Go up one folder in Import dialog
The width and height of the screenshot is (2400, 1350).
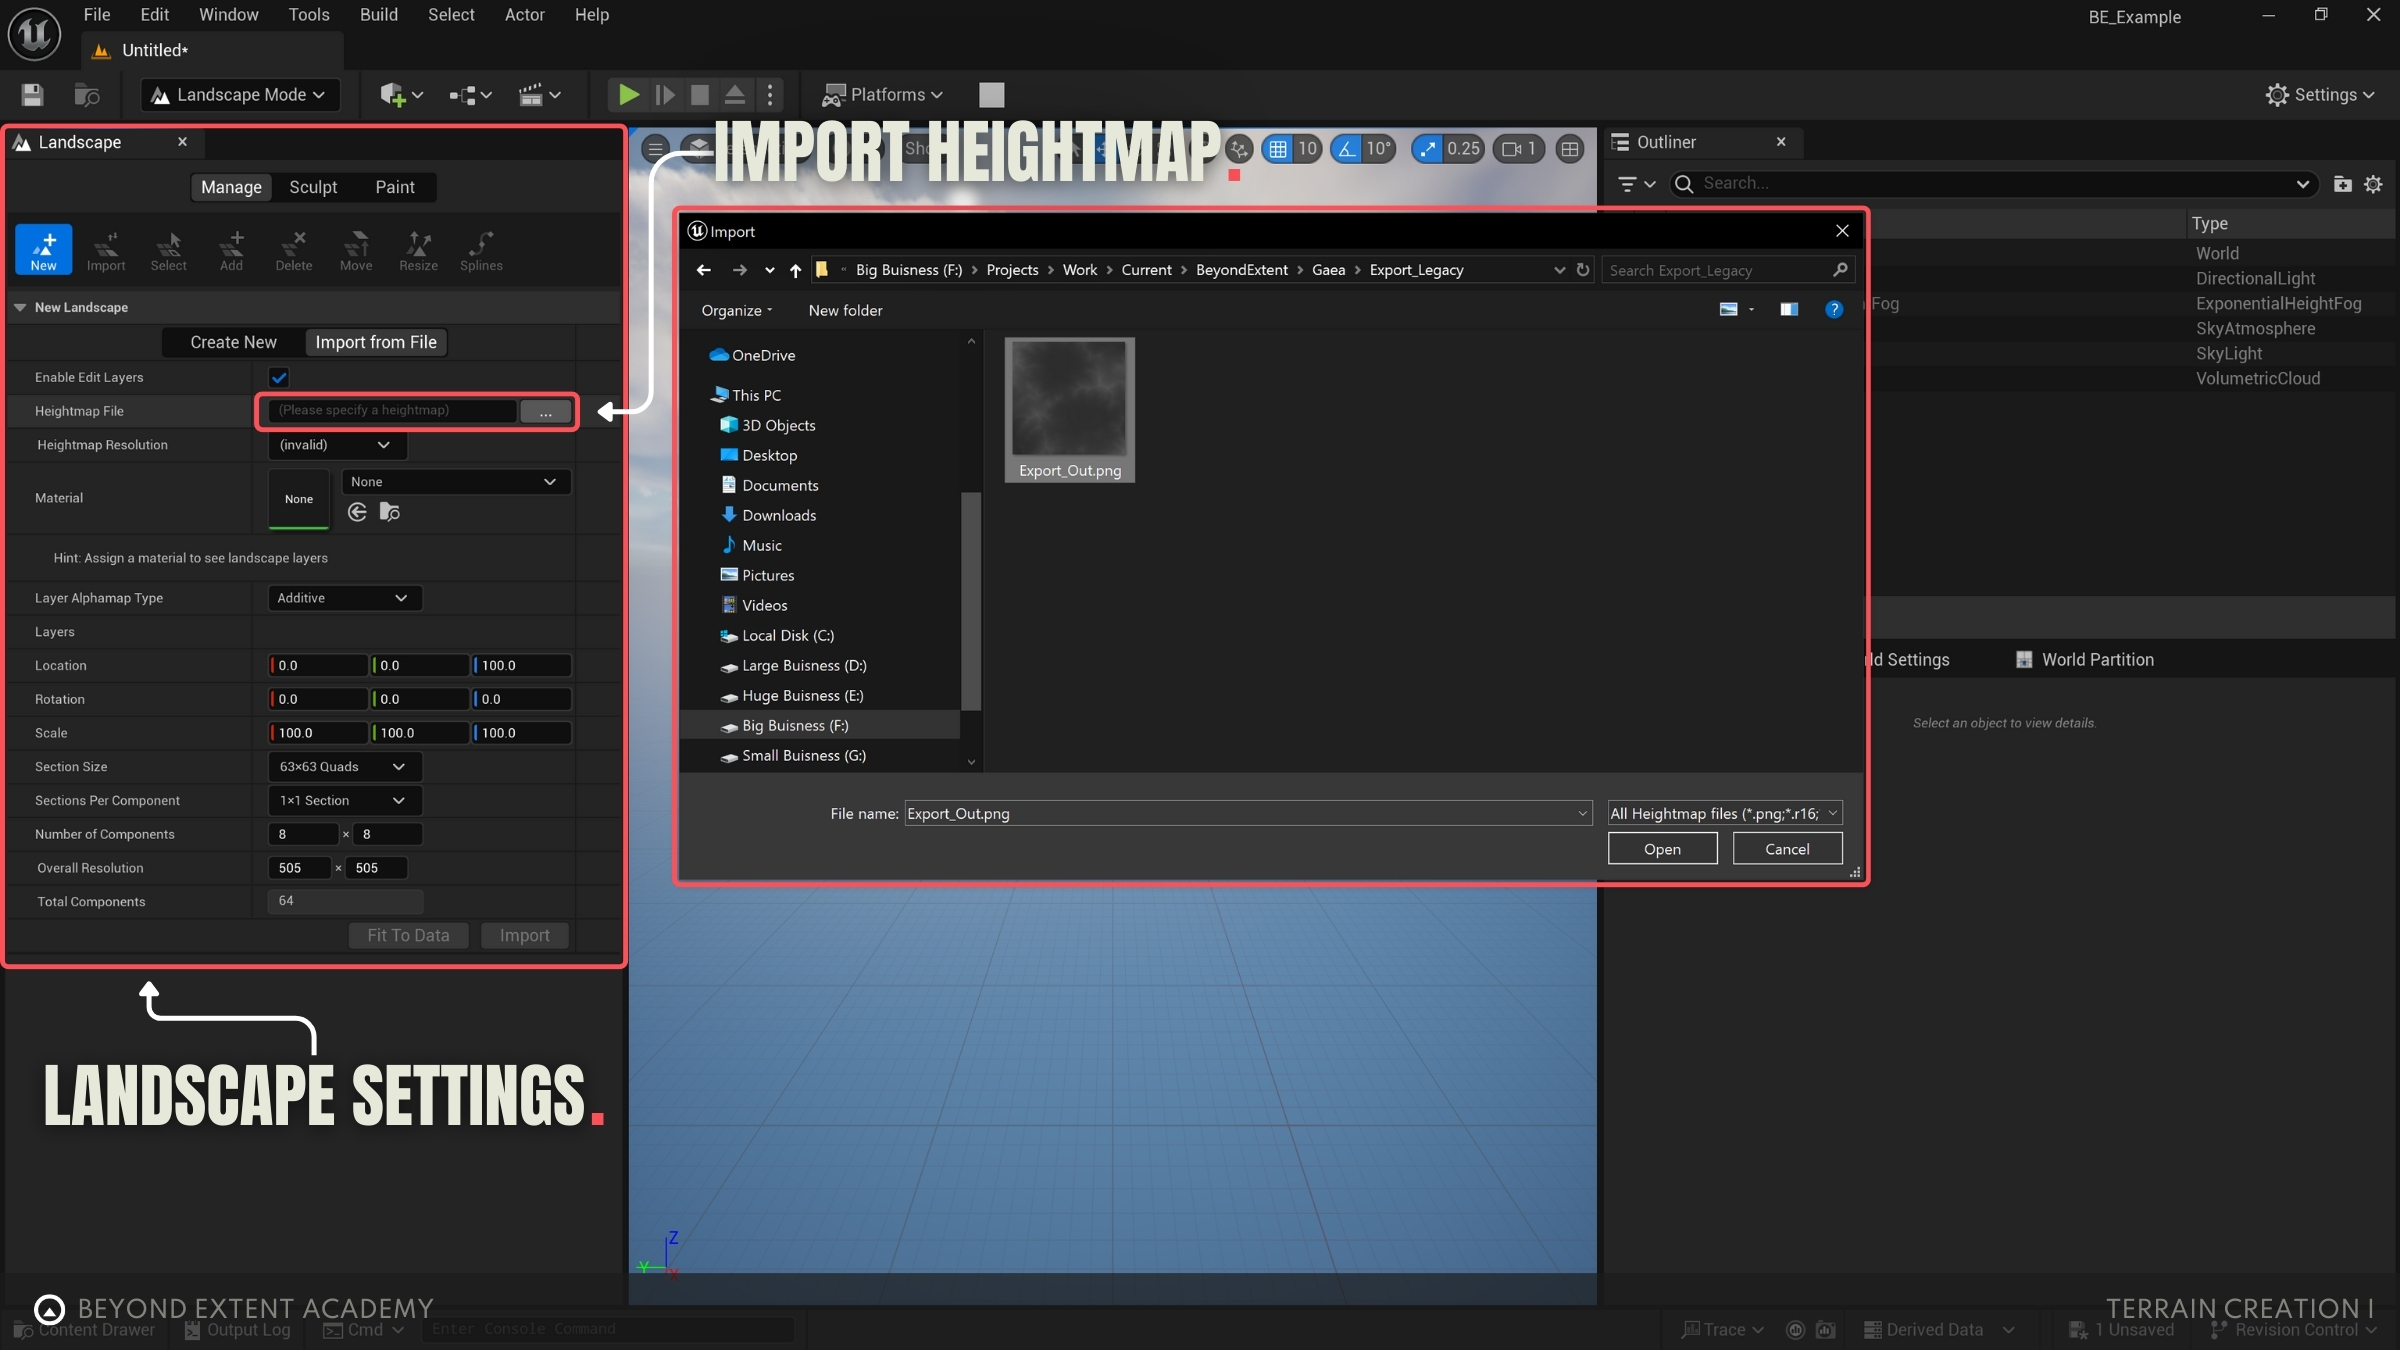pyautogui.click(x=795, y=270)
